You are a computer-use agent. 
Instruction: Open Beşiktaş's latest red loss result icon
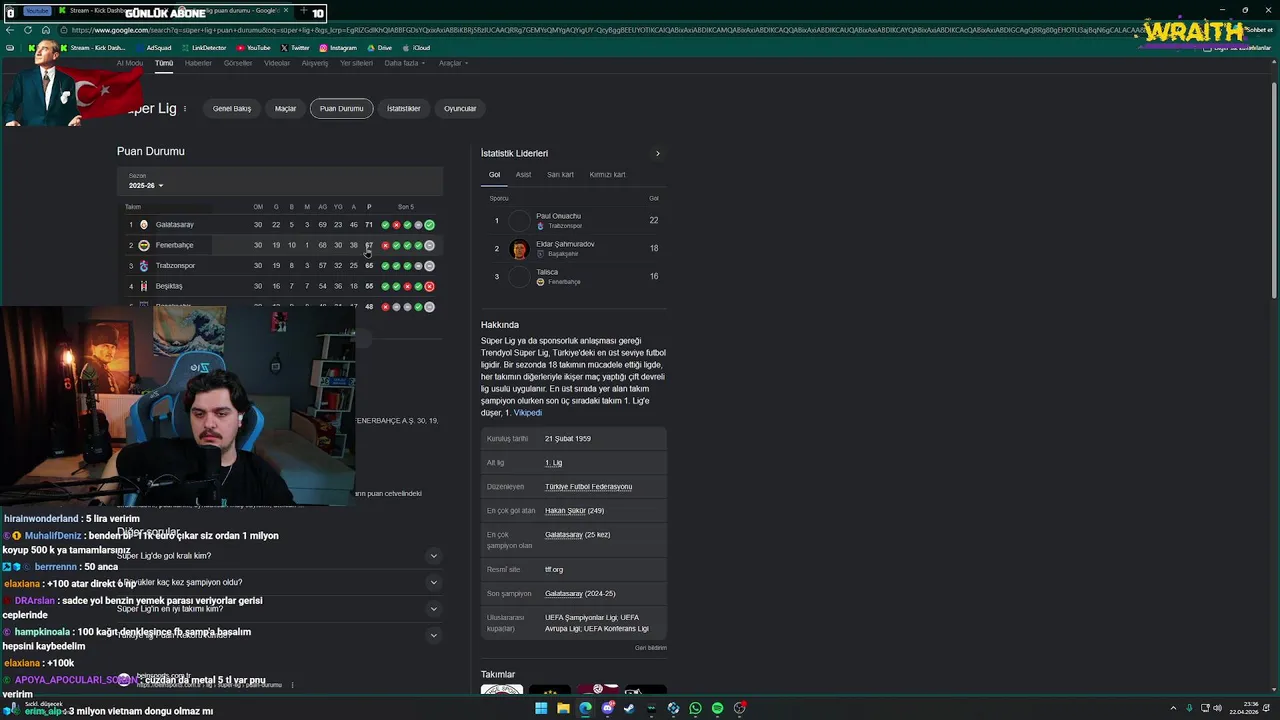pos(429,286)
